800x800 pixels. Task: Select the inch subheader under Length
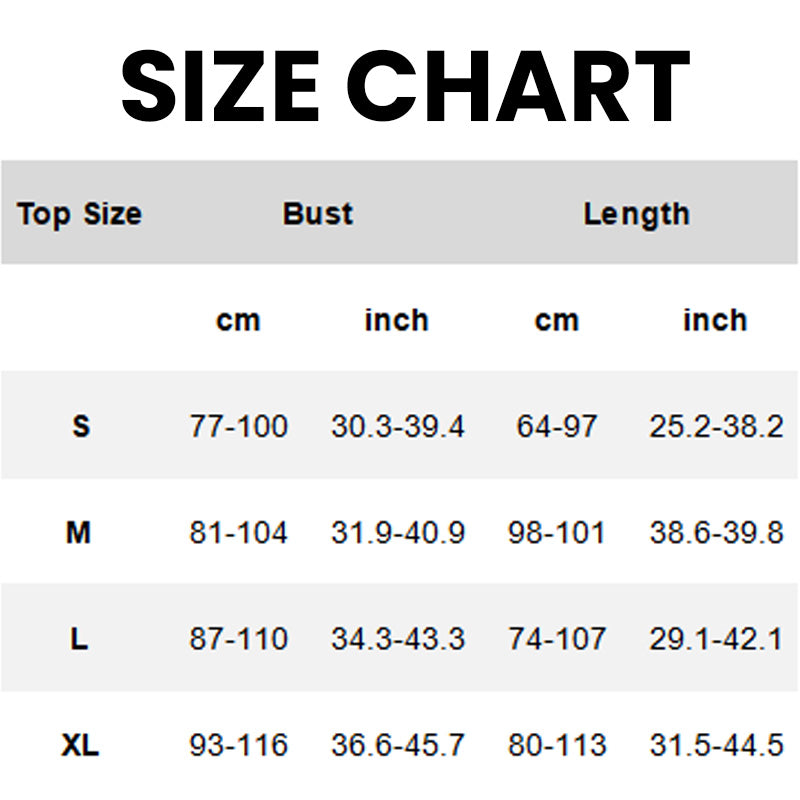pos(715,320)
